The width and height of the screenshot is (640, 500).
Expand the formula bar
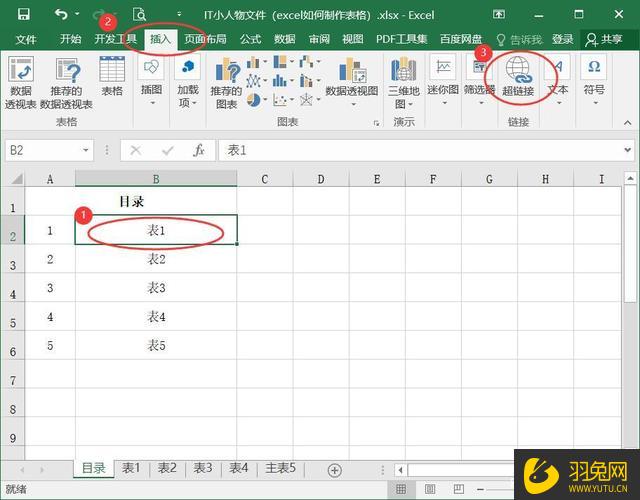[x=628, y=150]
